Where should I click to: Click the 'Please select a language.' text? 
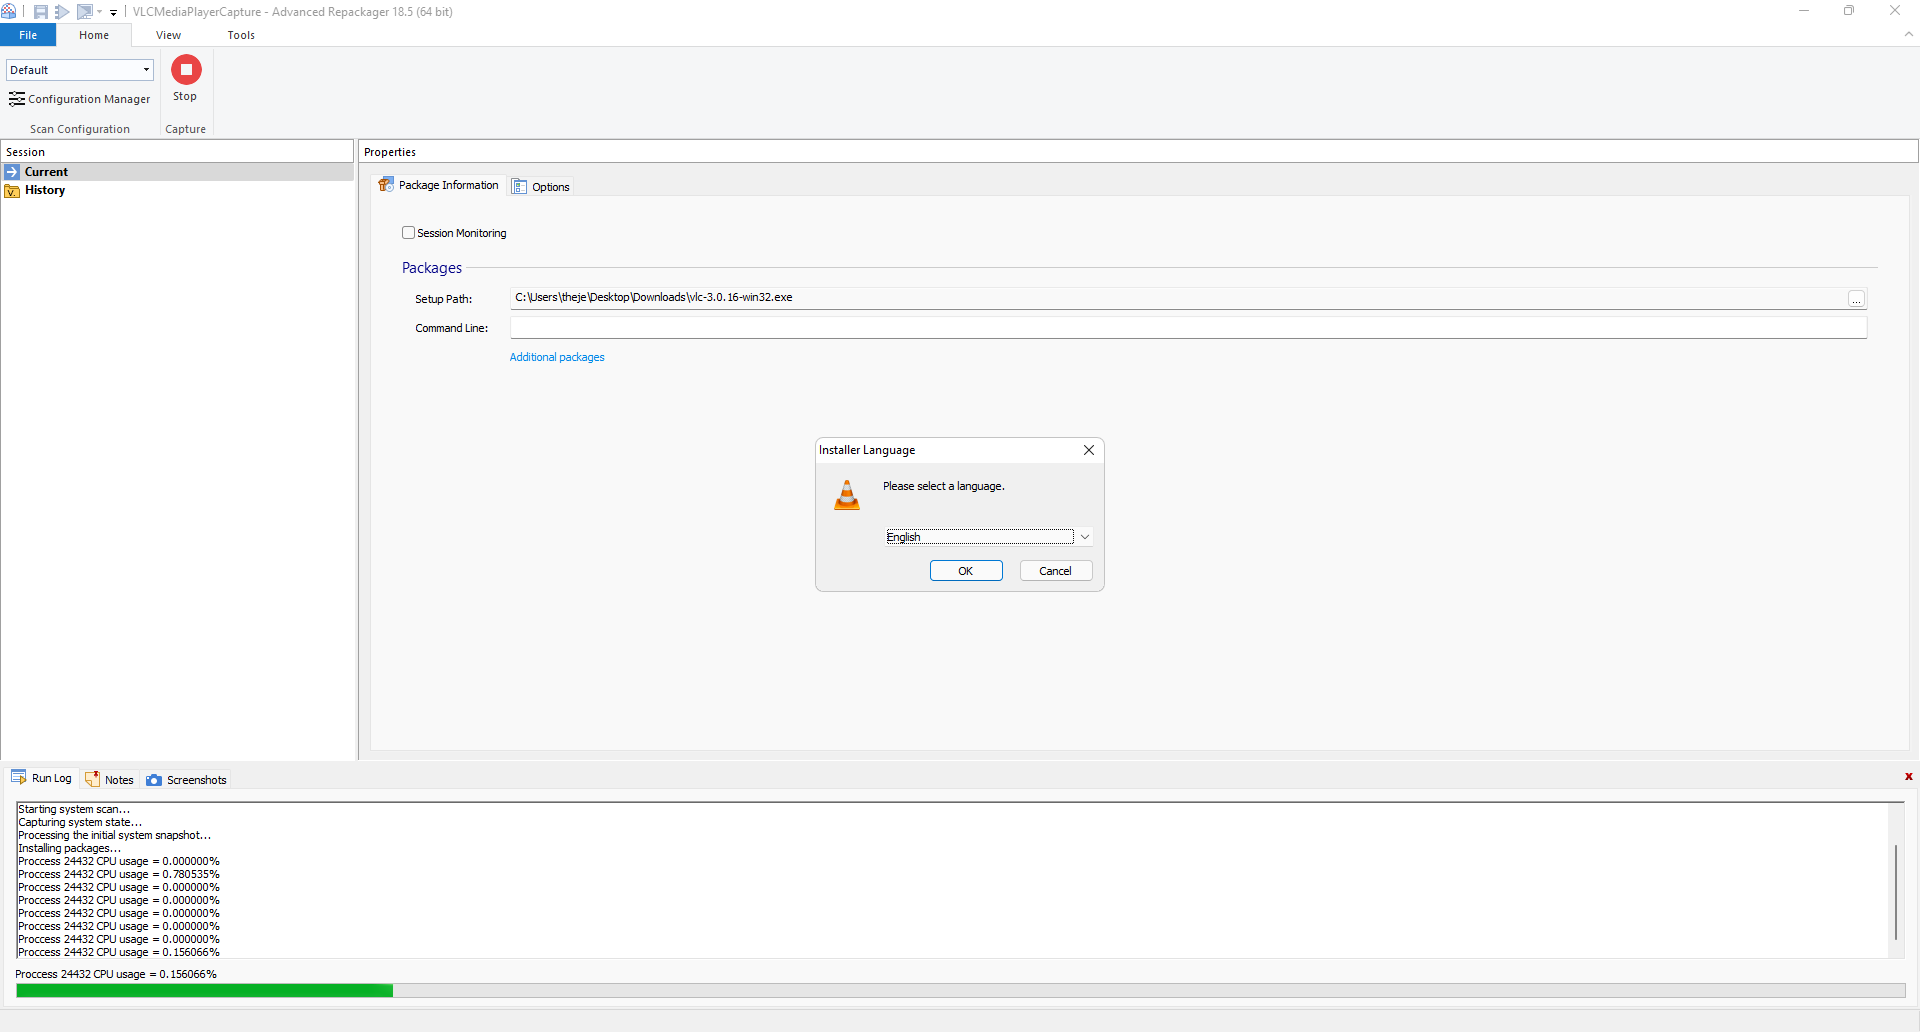pyautogui.click(x=944, y=486)
